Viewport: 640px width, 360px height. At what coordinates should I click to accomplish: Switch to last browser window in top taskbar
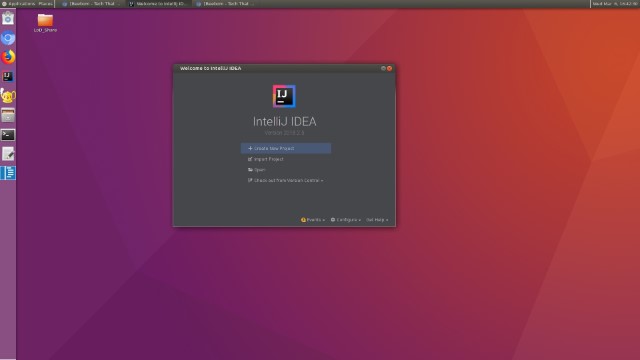[x=224, y=4]
